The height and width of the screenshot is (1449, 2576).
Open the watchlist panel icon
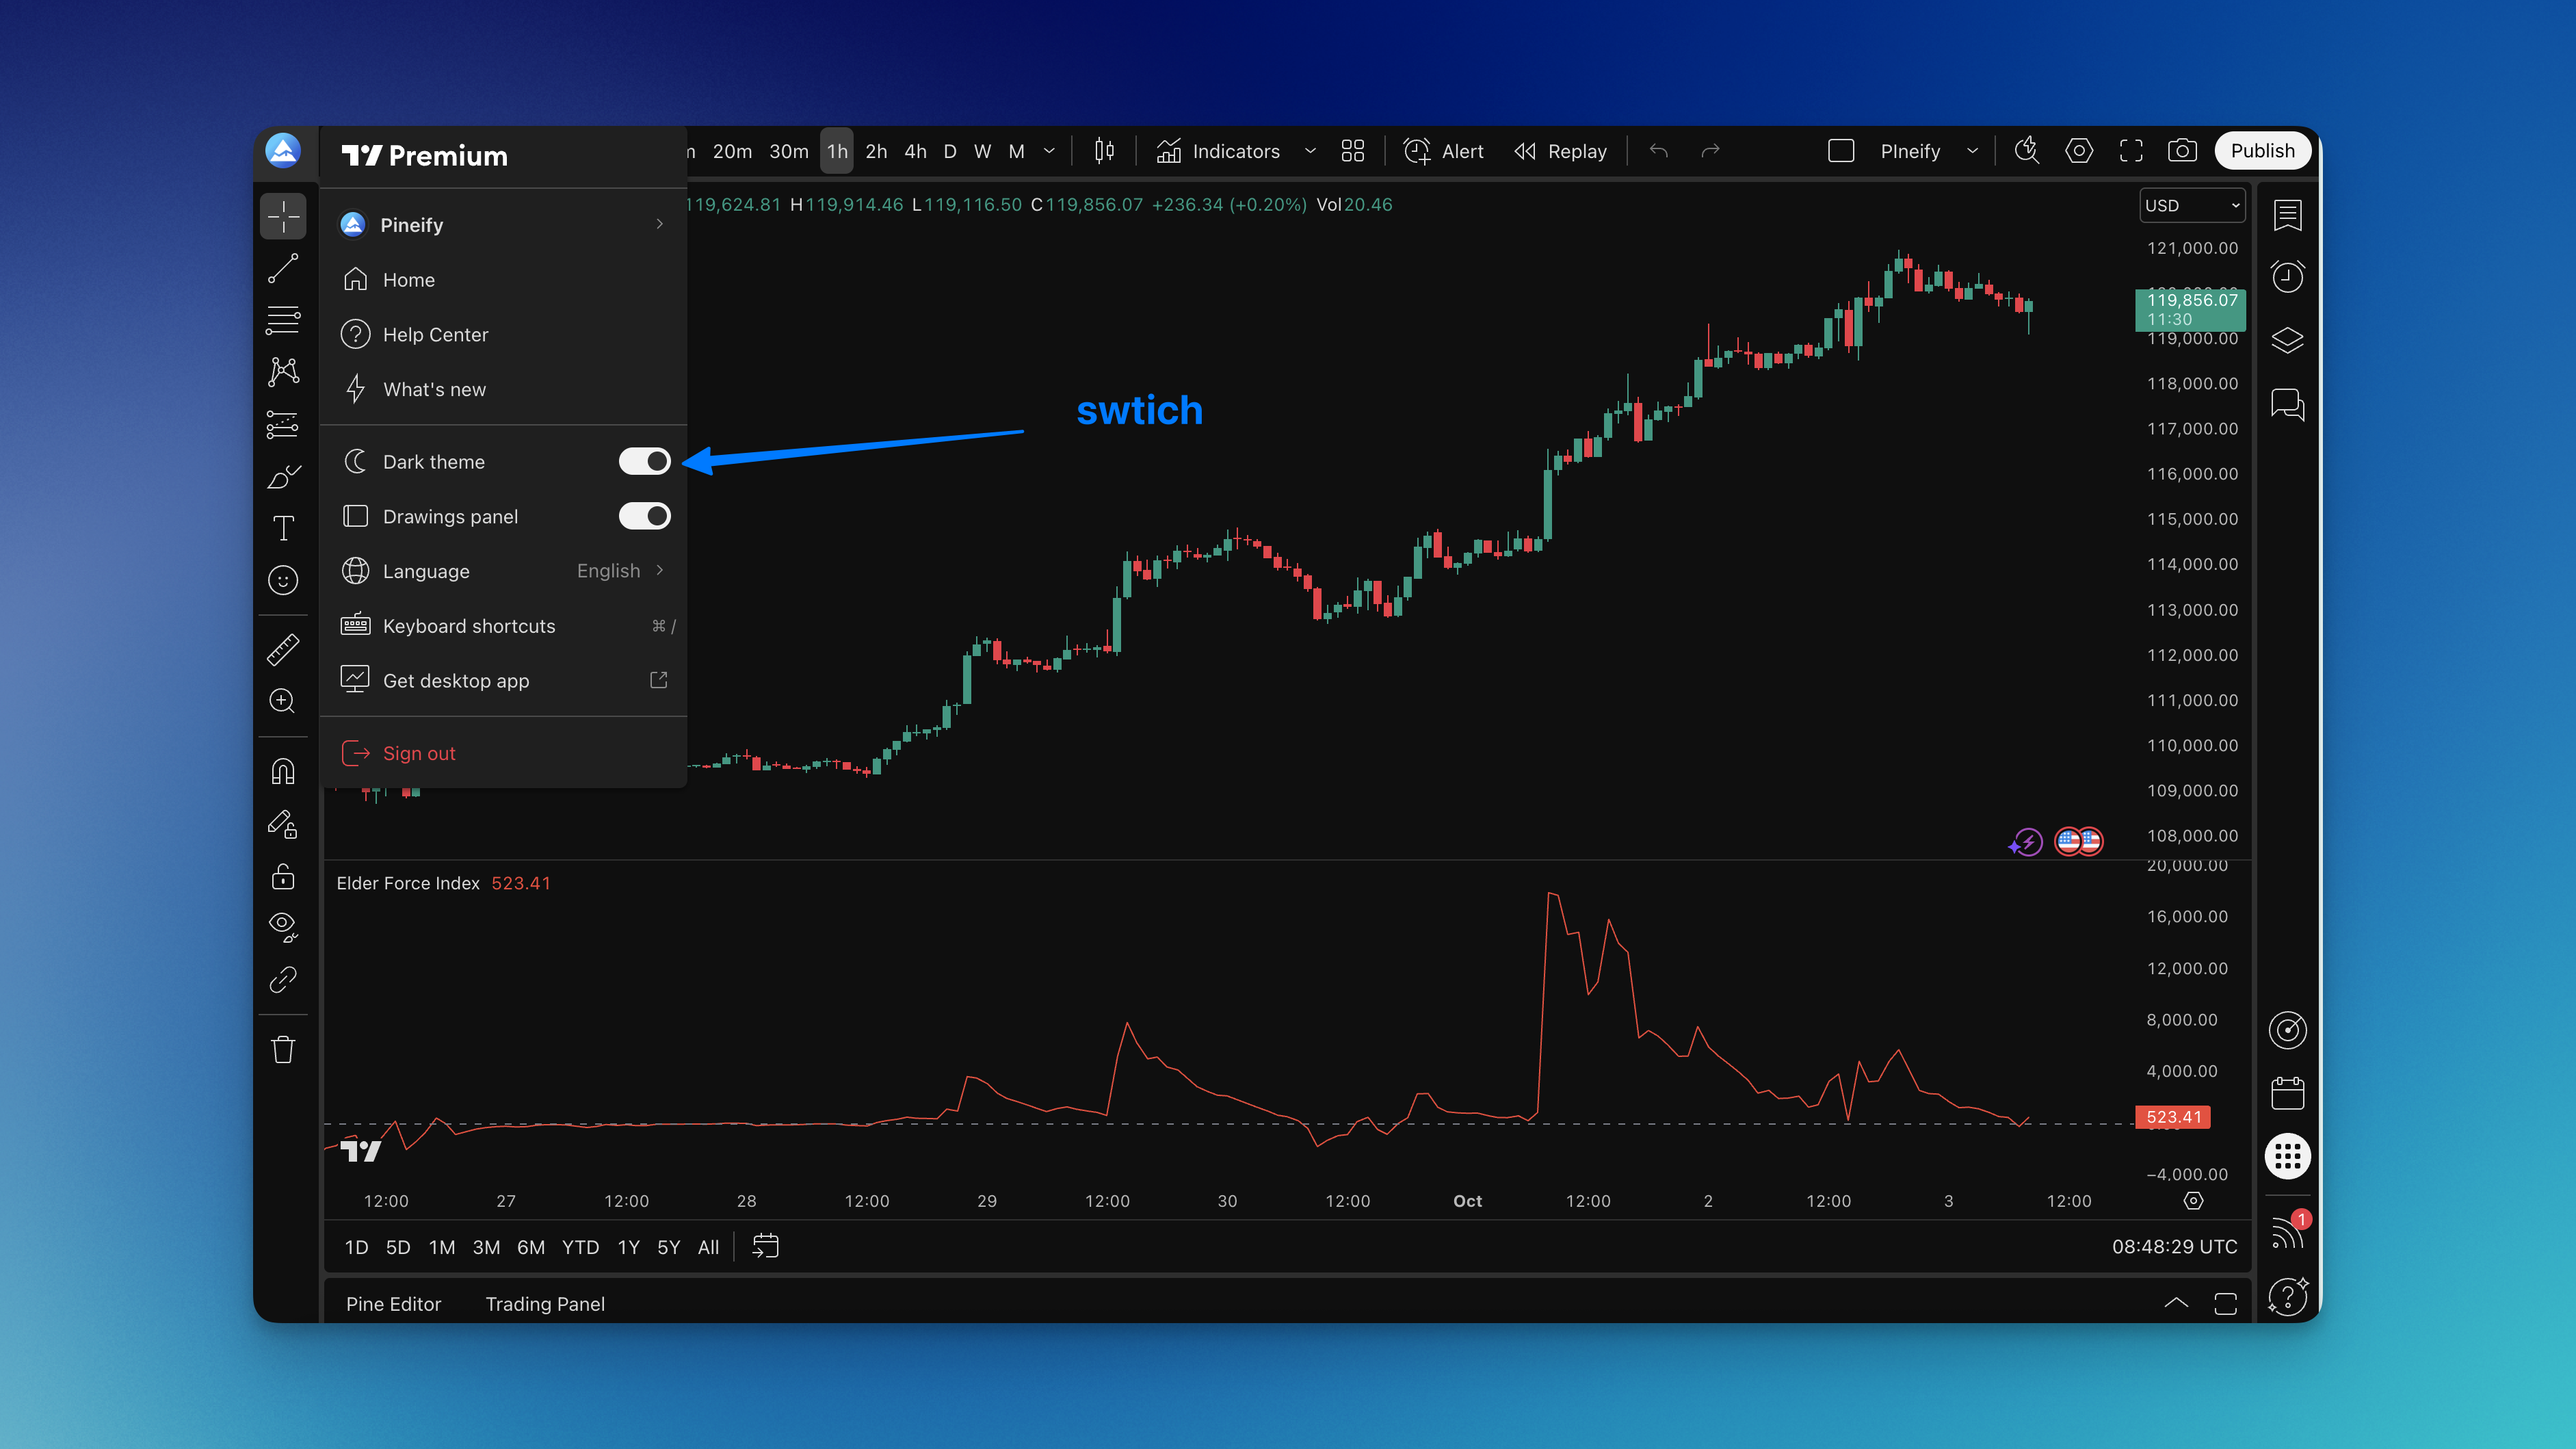pos(2287,215)
